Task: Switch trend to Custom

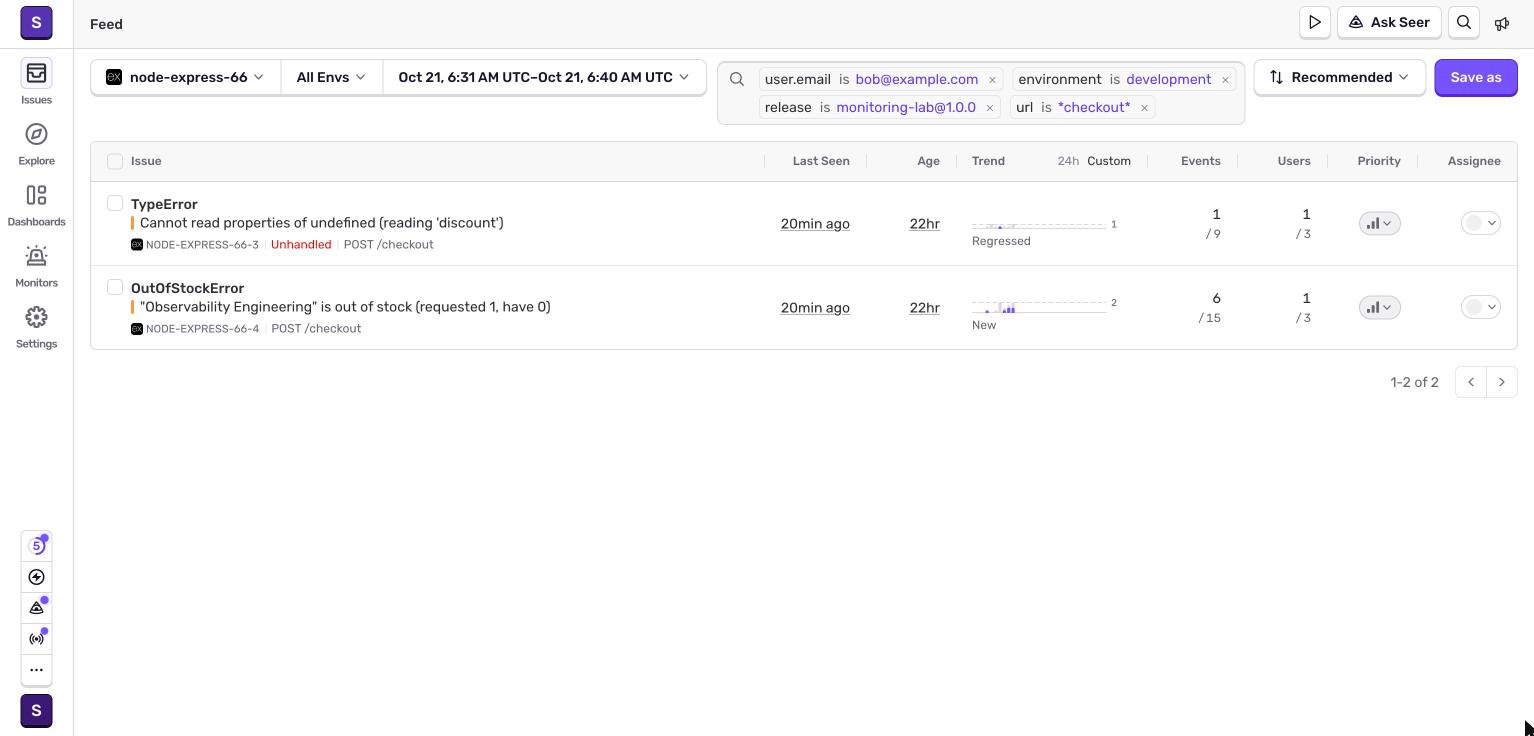Action: point(1109,161)
